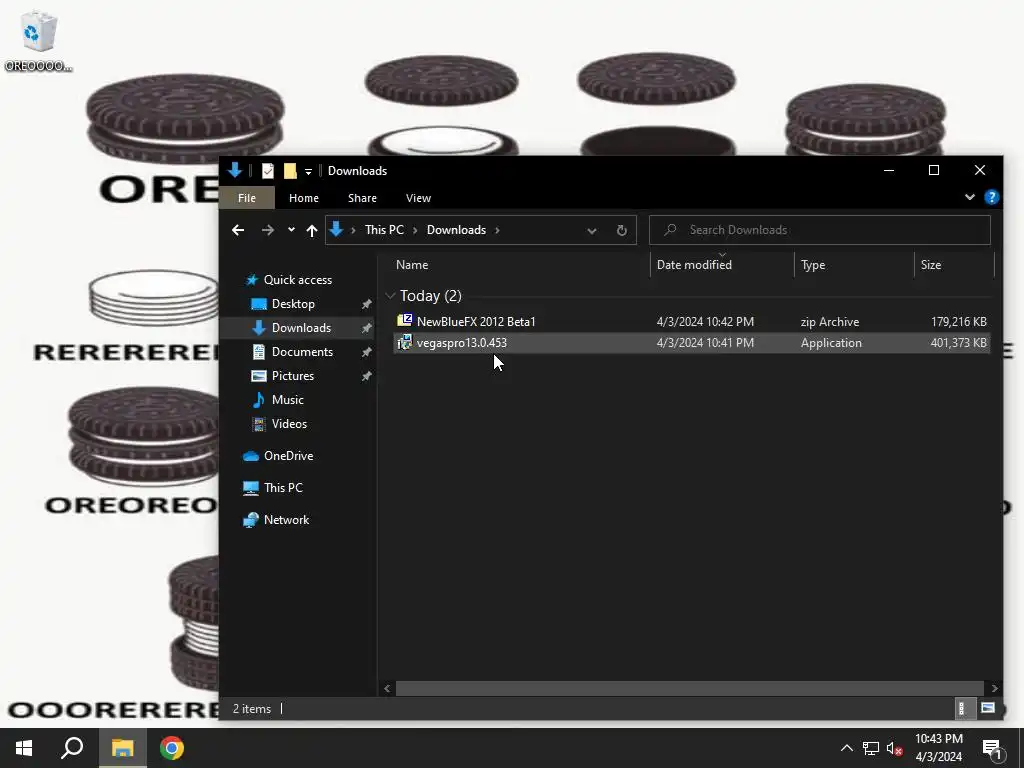
Task: Click the Forward navigation arrow
Action: pos(268,230)
